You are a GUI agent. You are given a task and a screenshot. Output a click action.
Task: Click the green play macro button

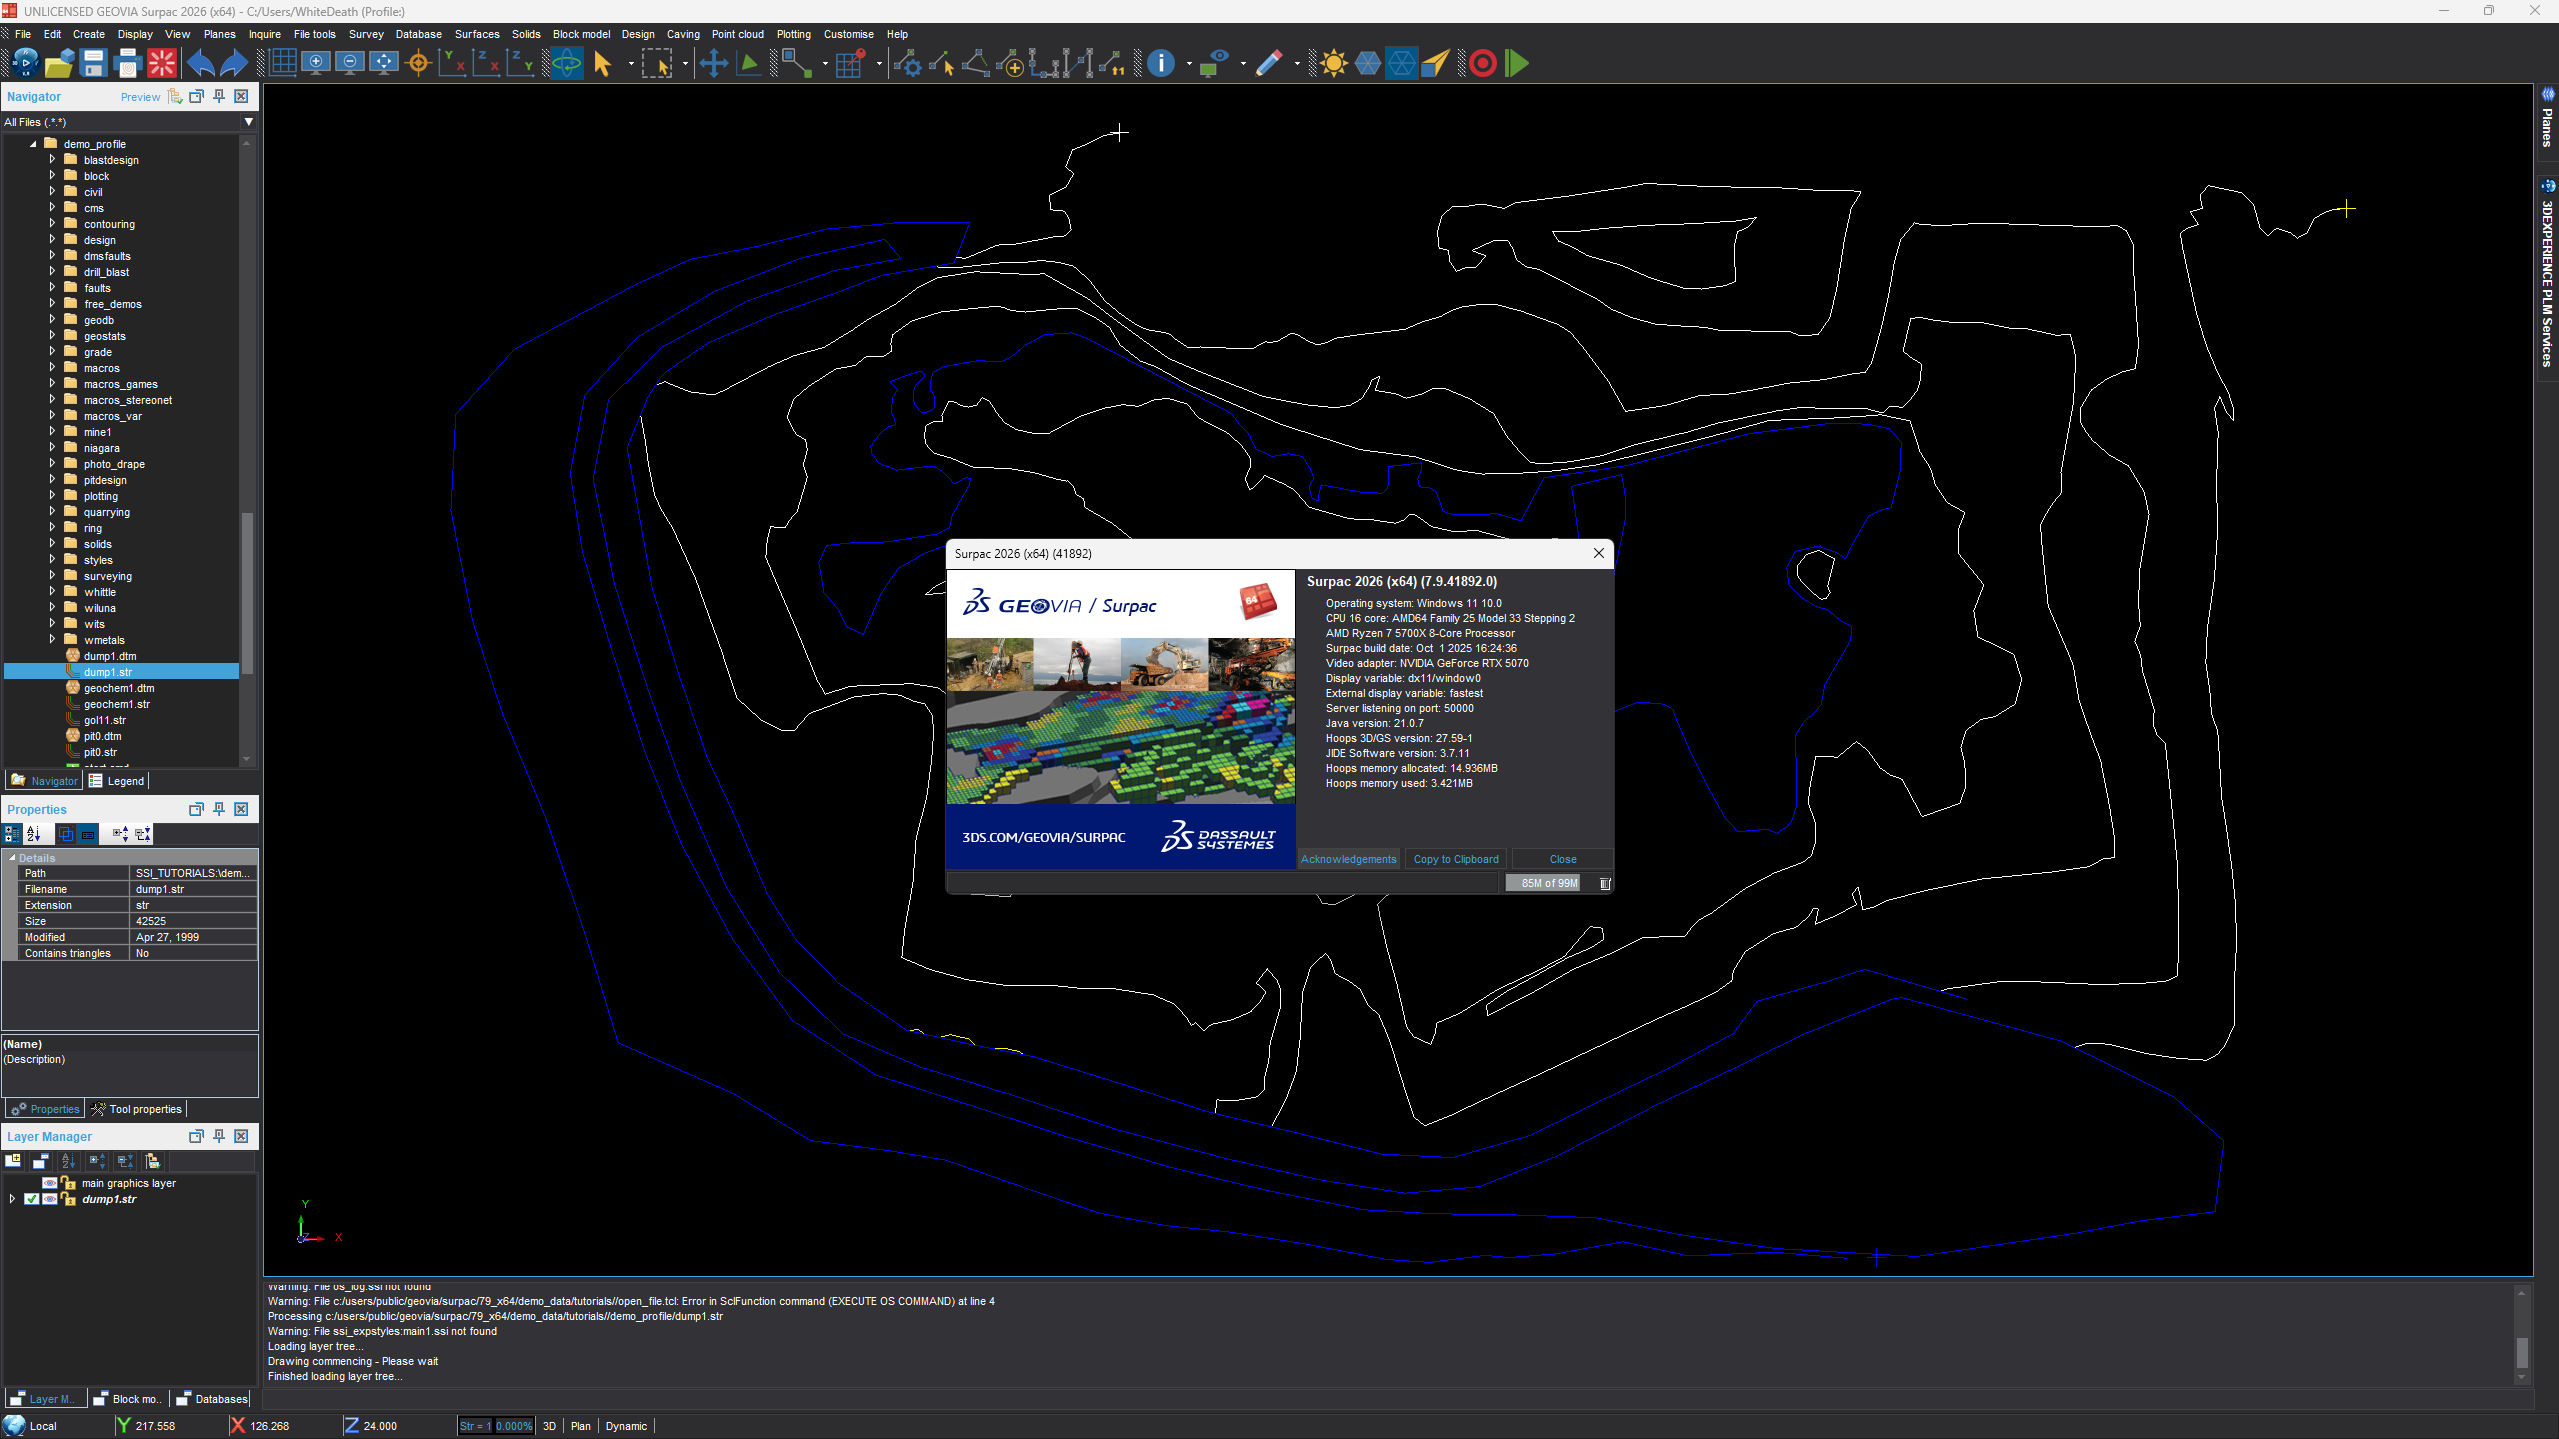pyautogui.click(x=1517, y=63)
